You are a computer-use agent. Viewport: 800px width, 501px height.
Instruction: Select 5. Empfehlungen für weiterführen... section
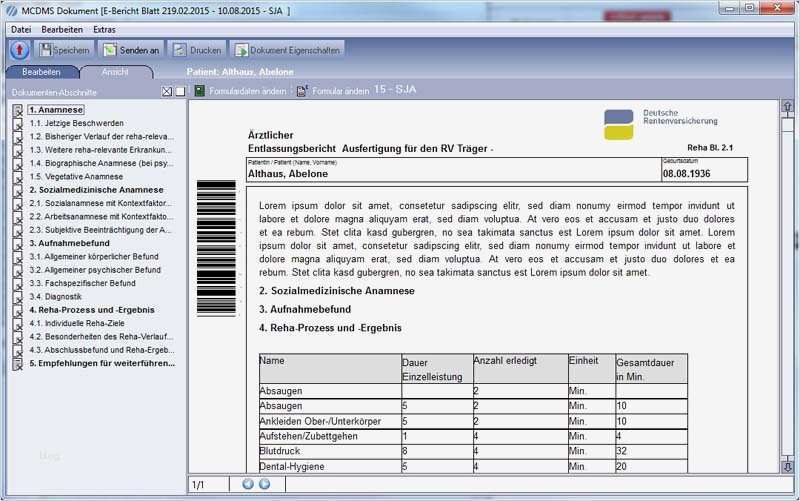[x=102, y=364]
